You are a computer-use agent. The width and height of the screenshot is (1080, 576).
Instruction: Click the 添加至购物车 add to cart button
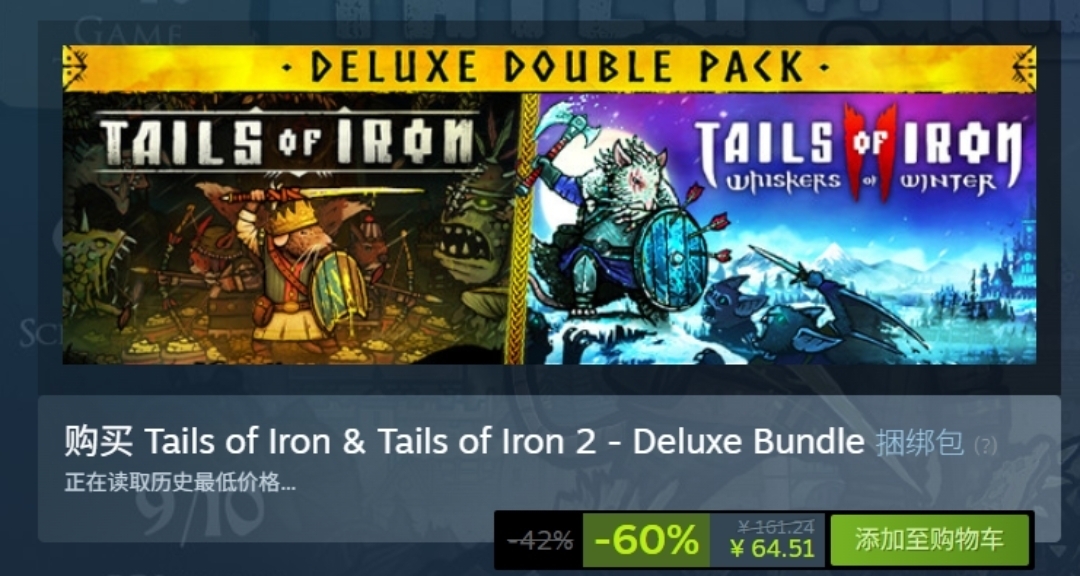click(x=929, y=539)
